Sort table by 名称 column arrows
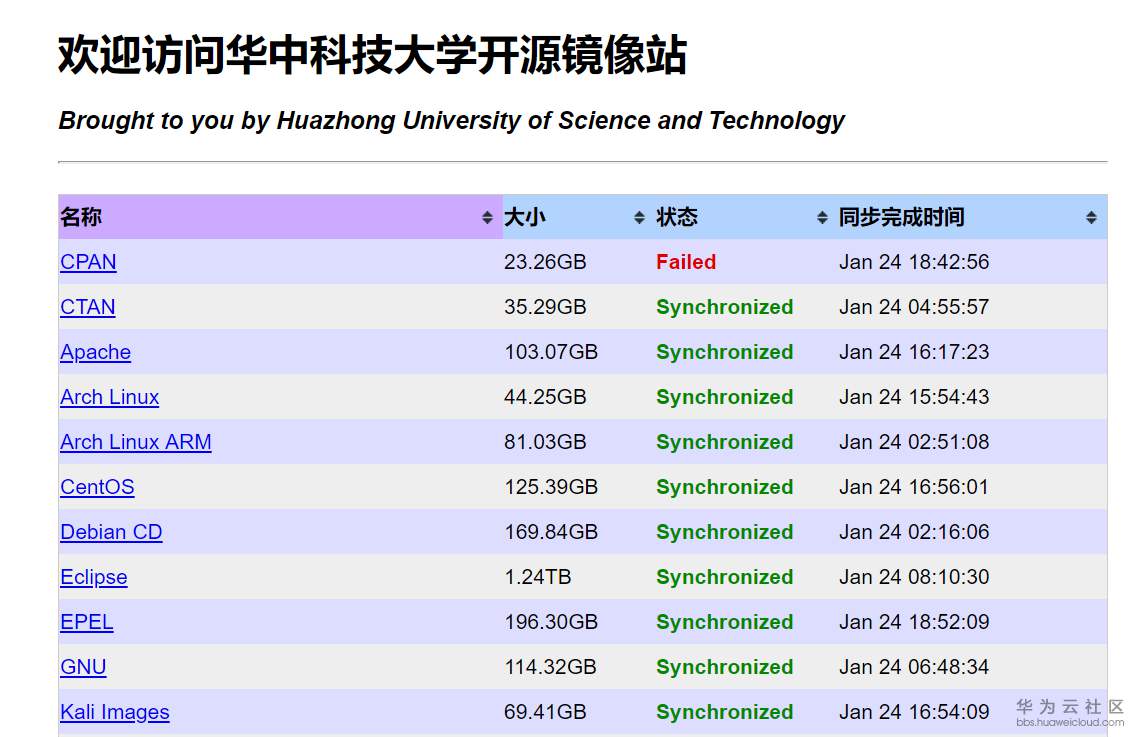 tap(487, 217)
